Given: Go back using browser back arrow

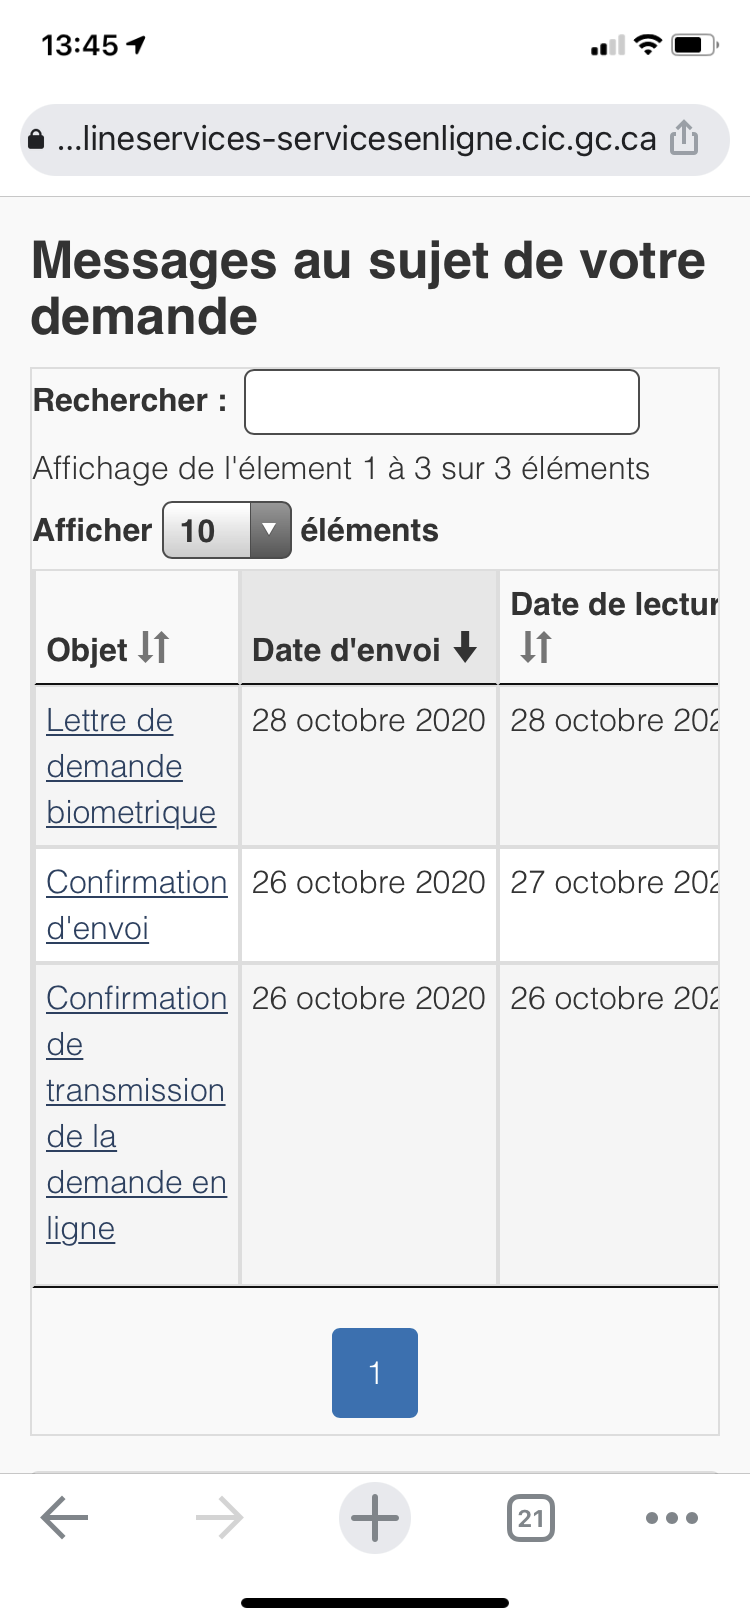Looking at the screenshot, I should 65,1518.
